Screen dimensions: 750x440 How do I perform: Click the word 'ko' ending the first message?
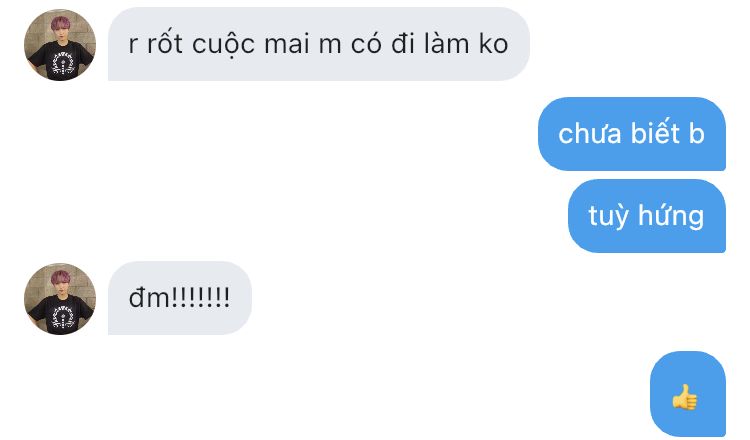coord(494,44)
